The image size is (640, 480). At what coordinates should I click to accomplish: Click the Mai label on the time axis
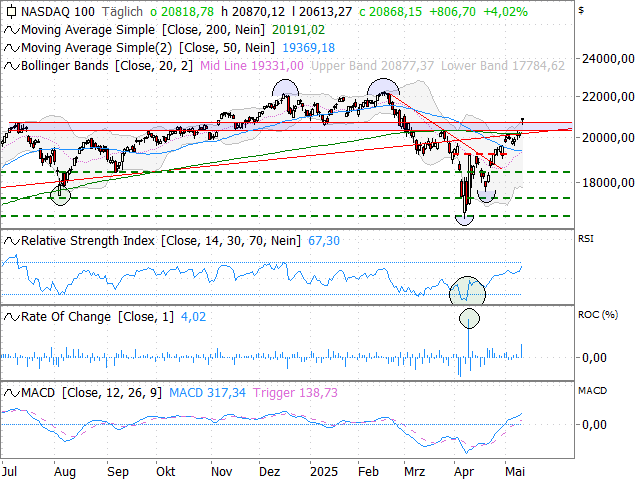[x=515, y=472]
